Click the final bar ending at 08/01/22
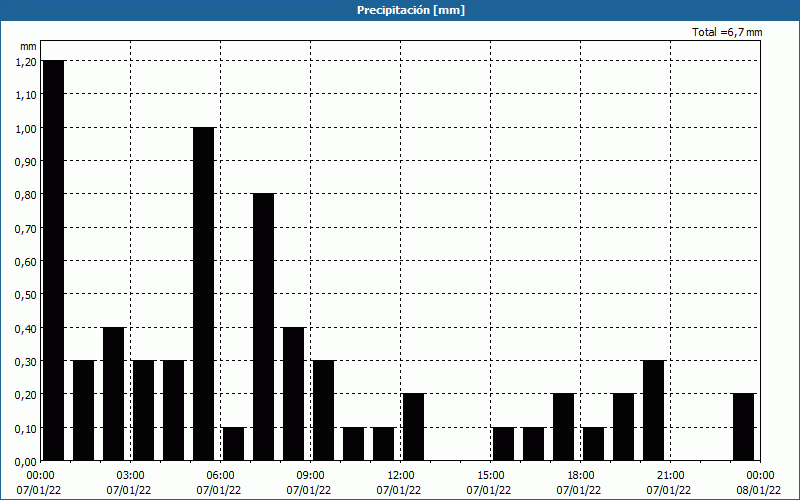800x500 pixels. coord(743,427)
